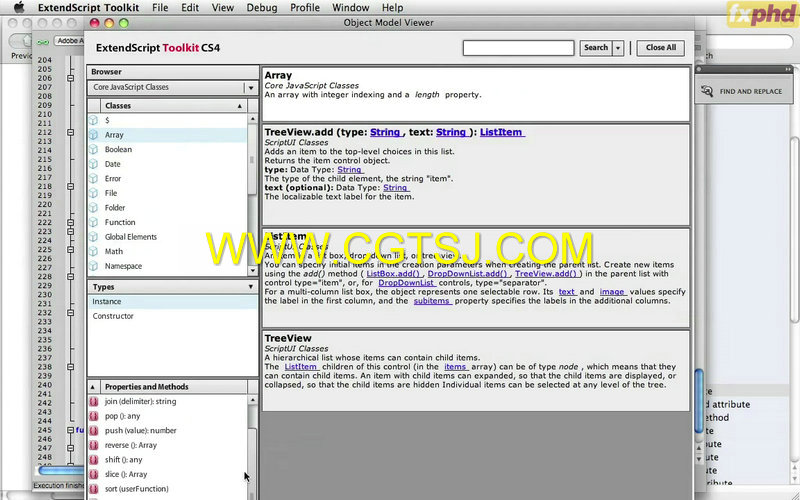Open the File menu
Screen dimensions: 800x500
coord(160,8)
